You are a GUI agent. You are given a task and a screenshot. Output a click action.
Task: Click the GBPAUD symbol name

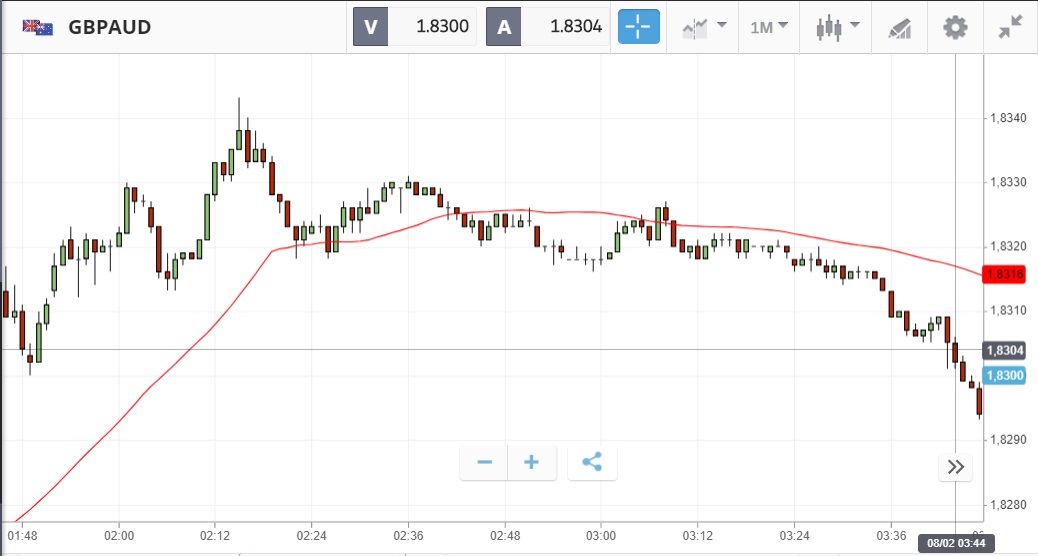110,27
